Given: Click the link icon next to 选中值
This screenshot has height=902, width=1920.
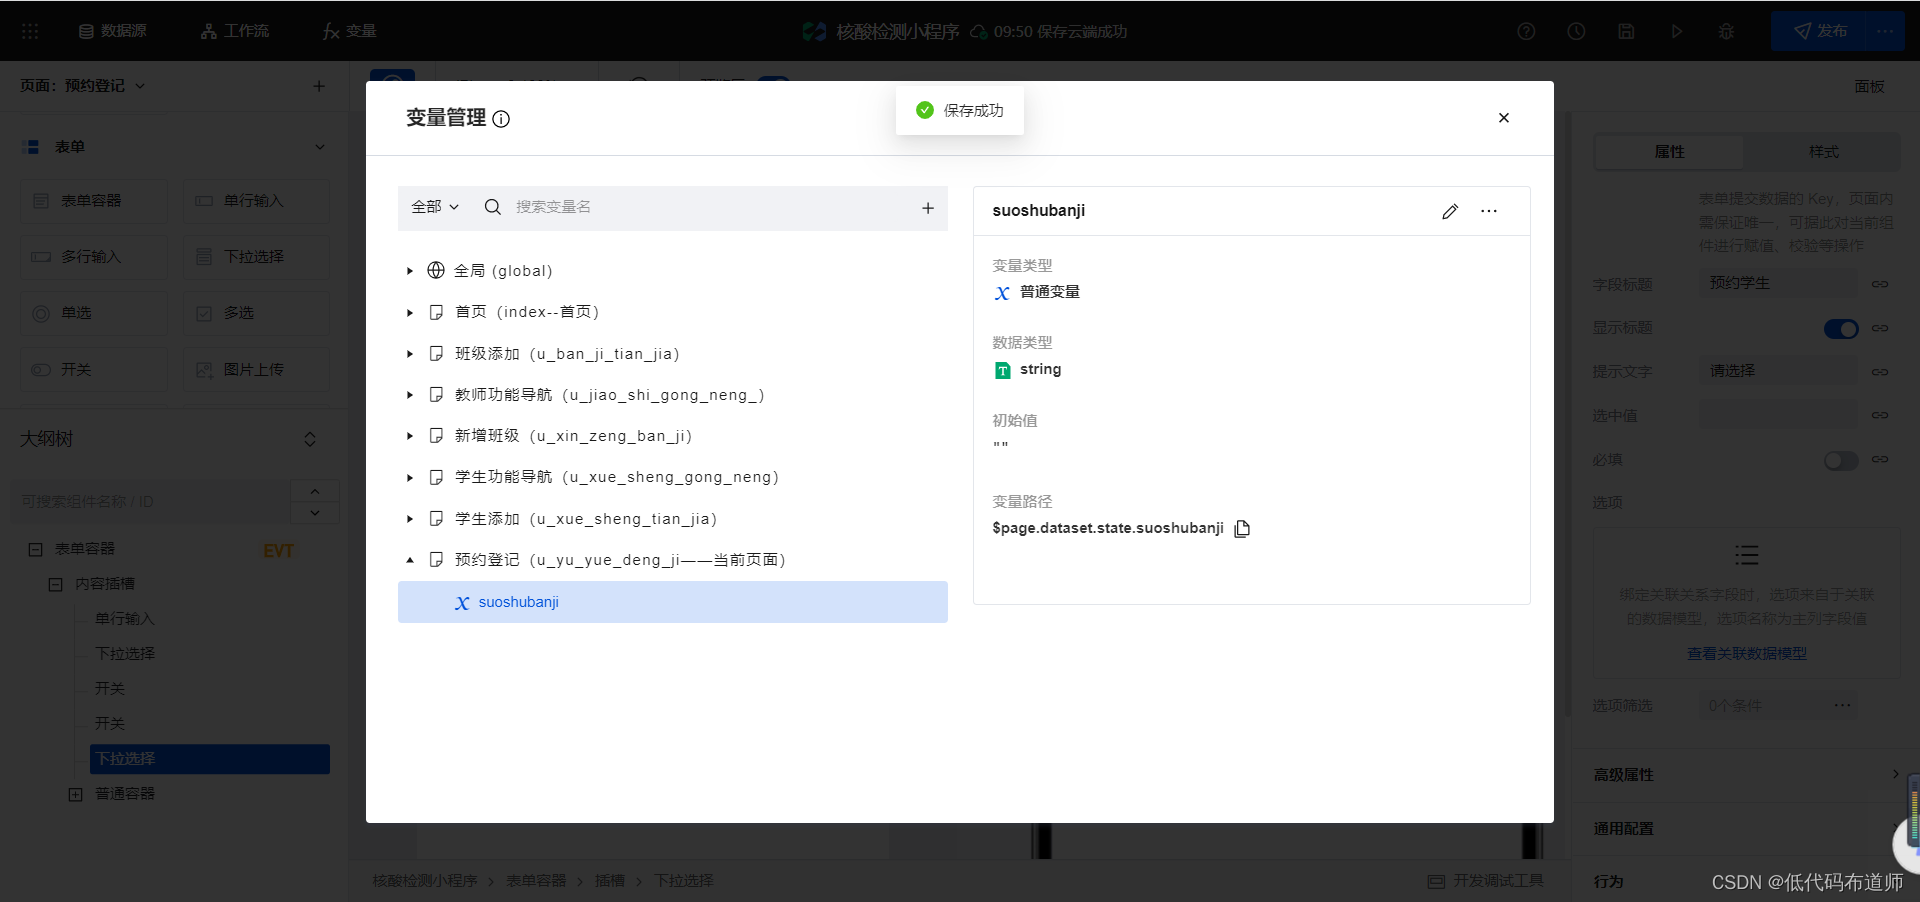Looking at the screenshot, I should 1880,415.
